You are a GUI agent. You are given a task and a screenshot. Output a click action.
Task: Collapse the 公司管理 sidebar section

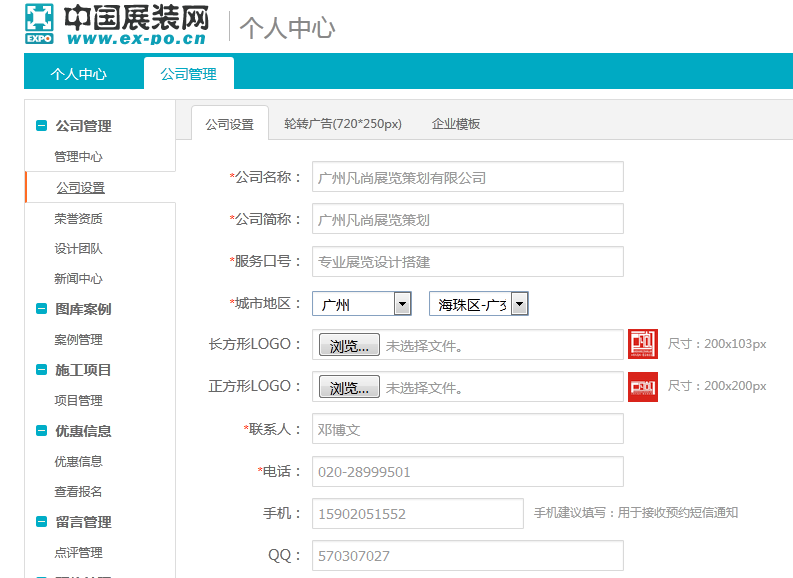[41, 126]
